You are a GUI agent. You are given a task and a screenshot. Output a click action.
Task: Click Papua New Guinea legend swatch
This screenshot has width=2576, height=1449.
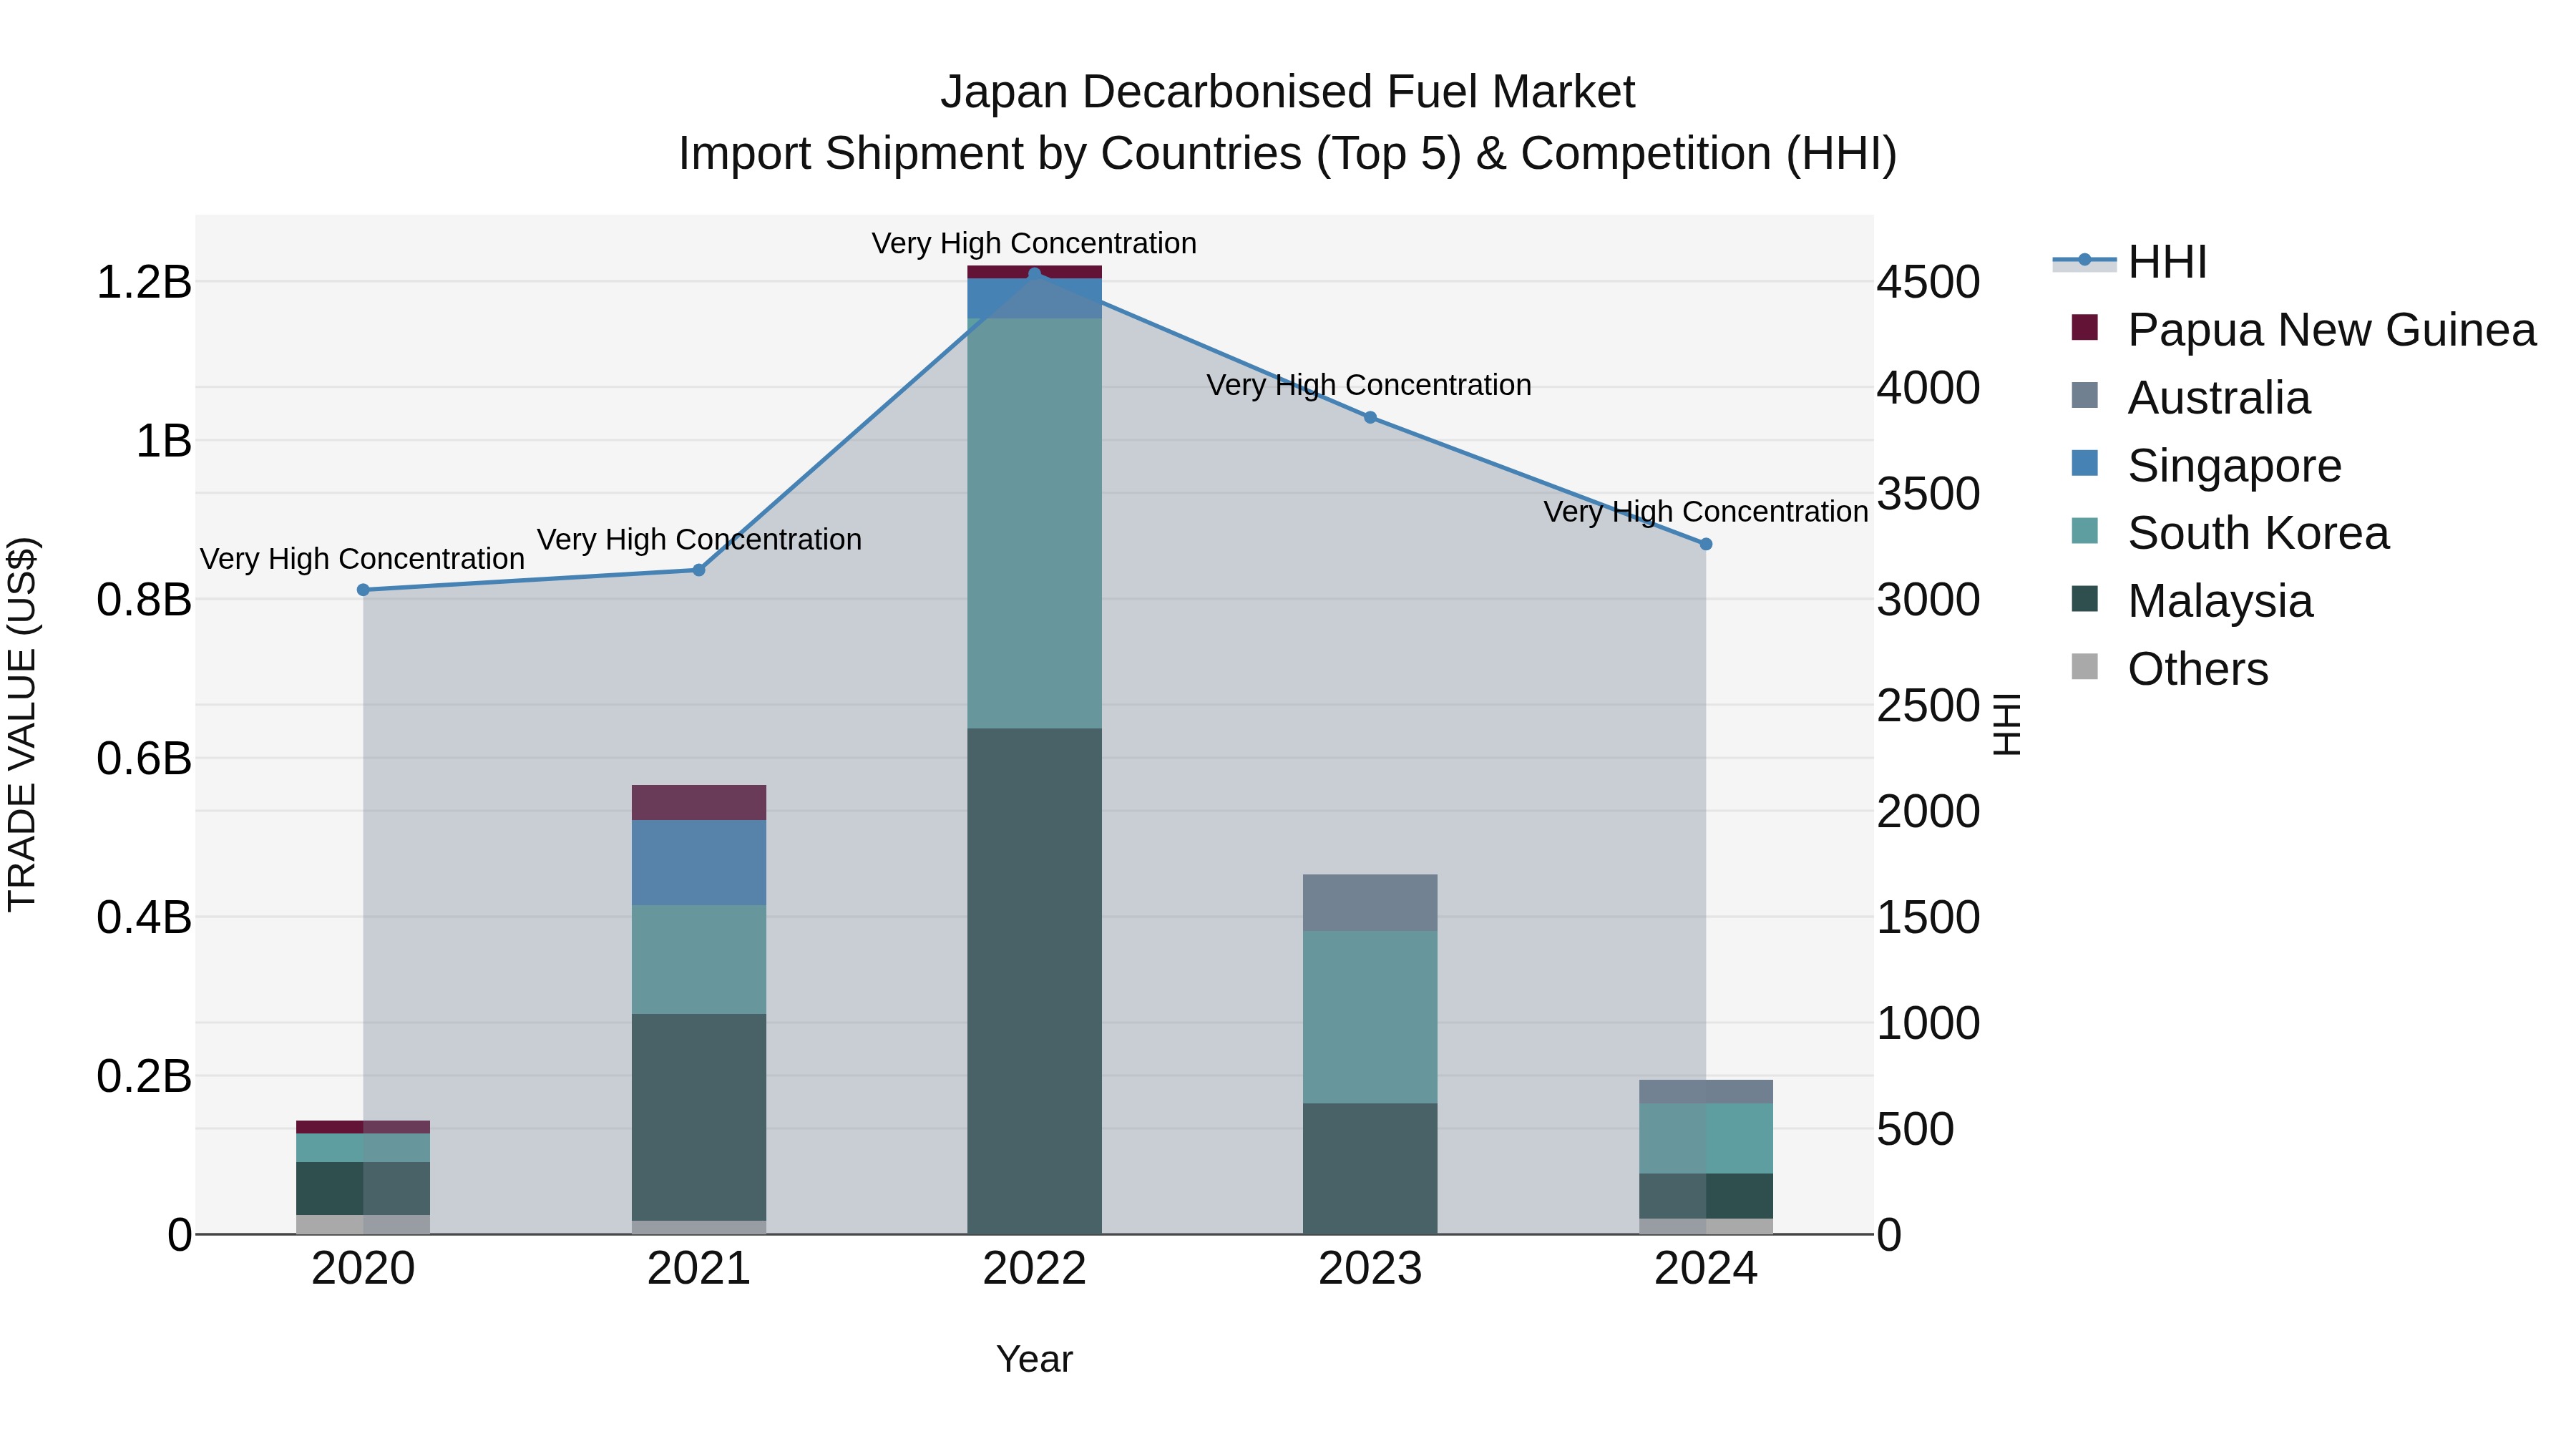coord(2084,328)
